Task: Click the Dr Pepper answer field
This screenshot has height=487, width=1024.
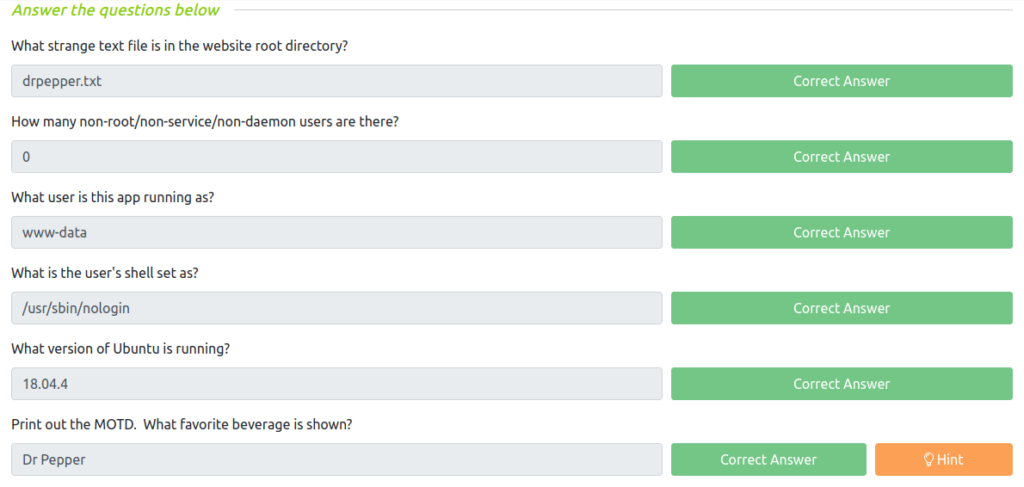Action: [x=337, y=460]
